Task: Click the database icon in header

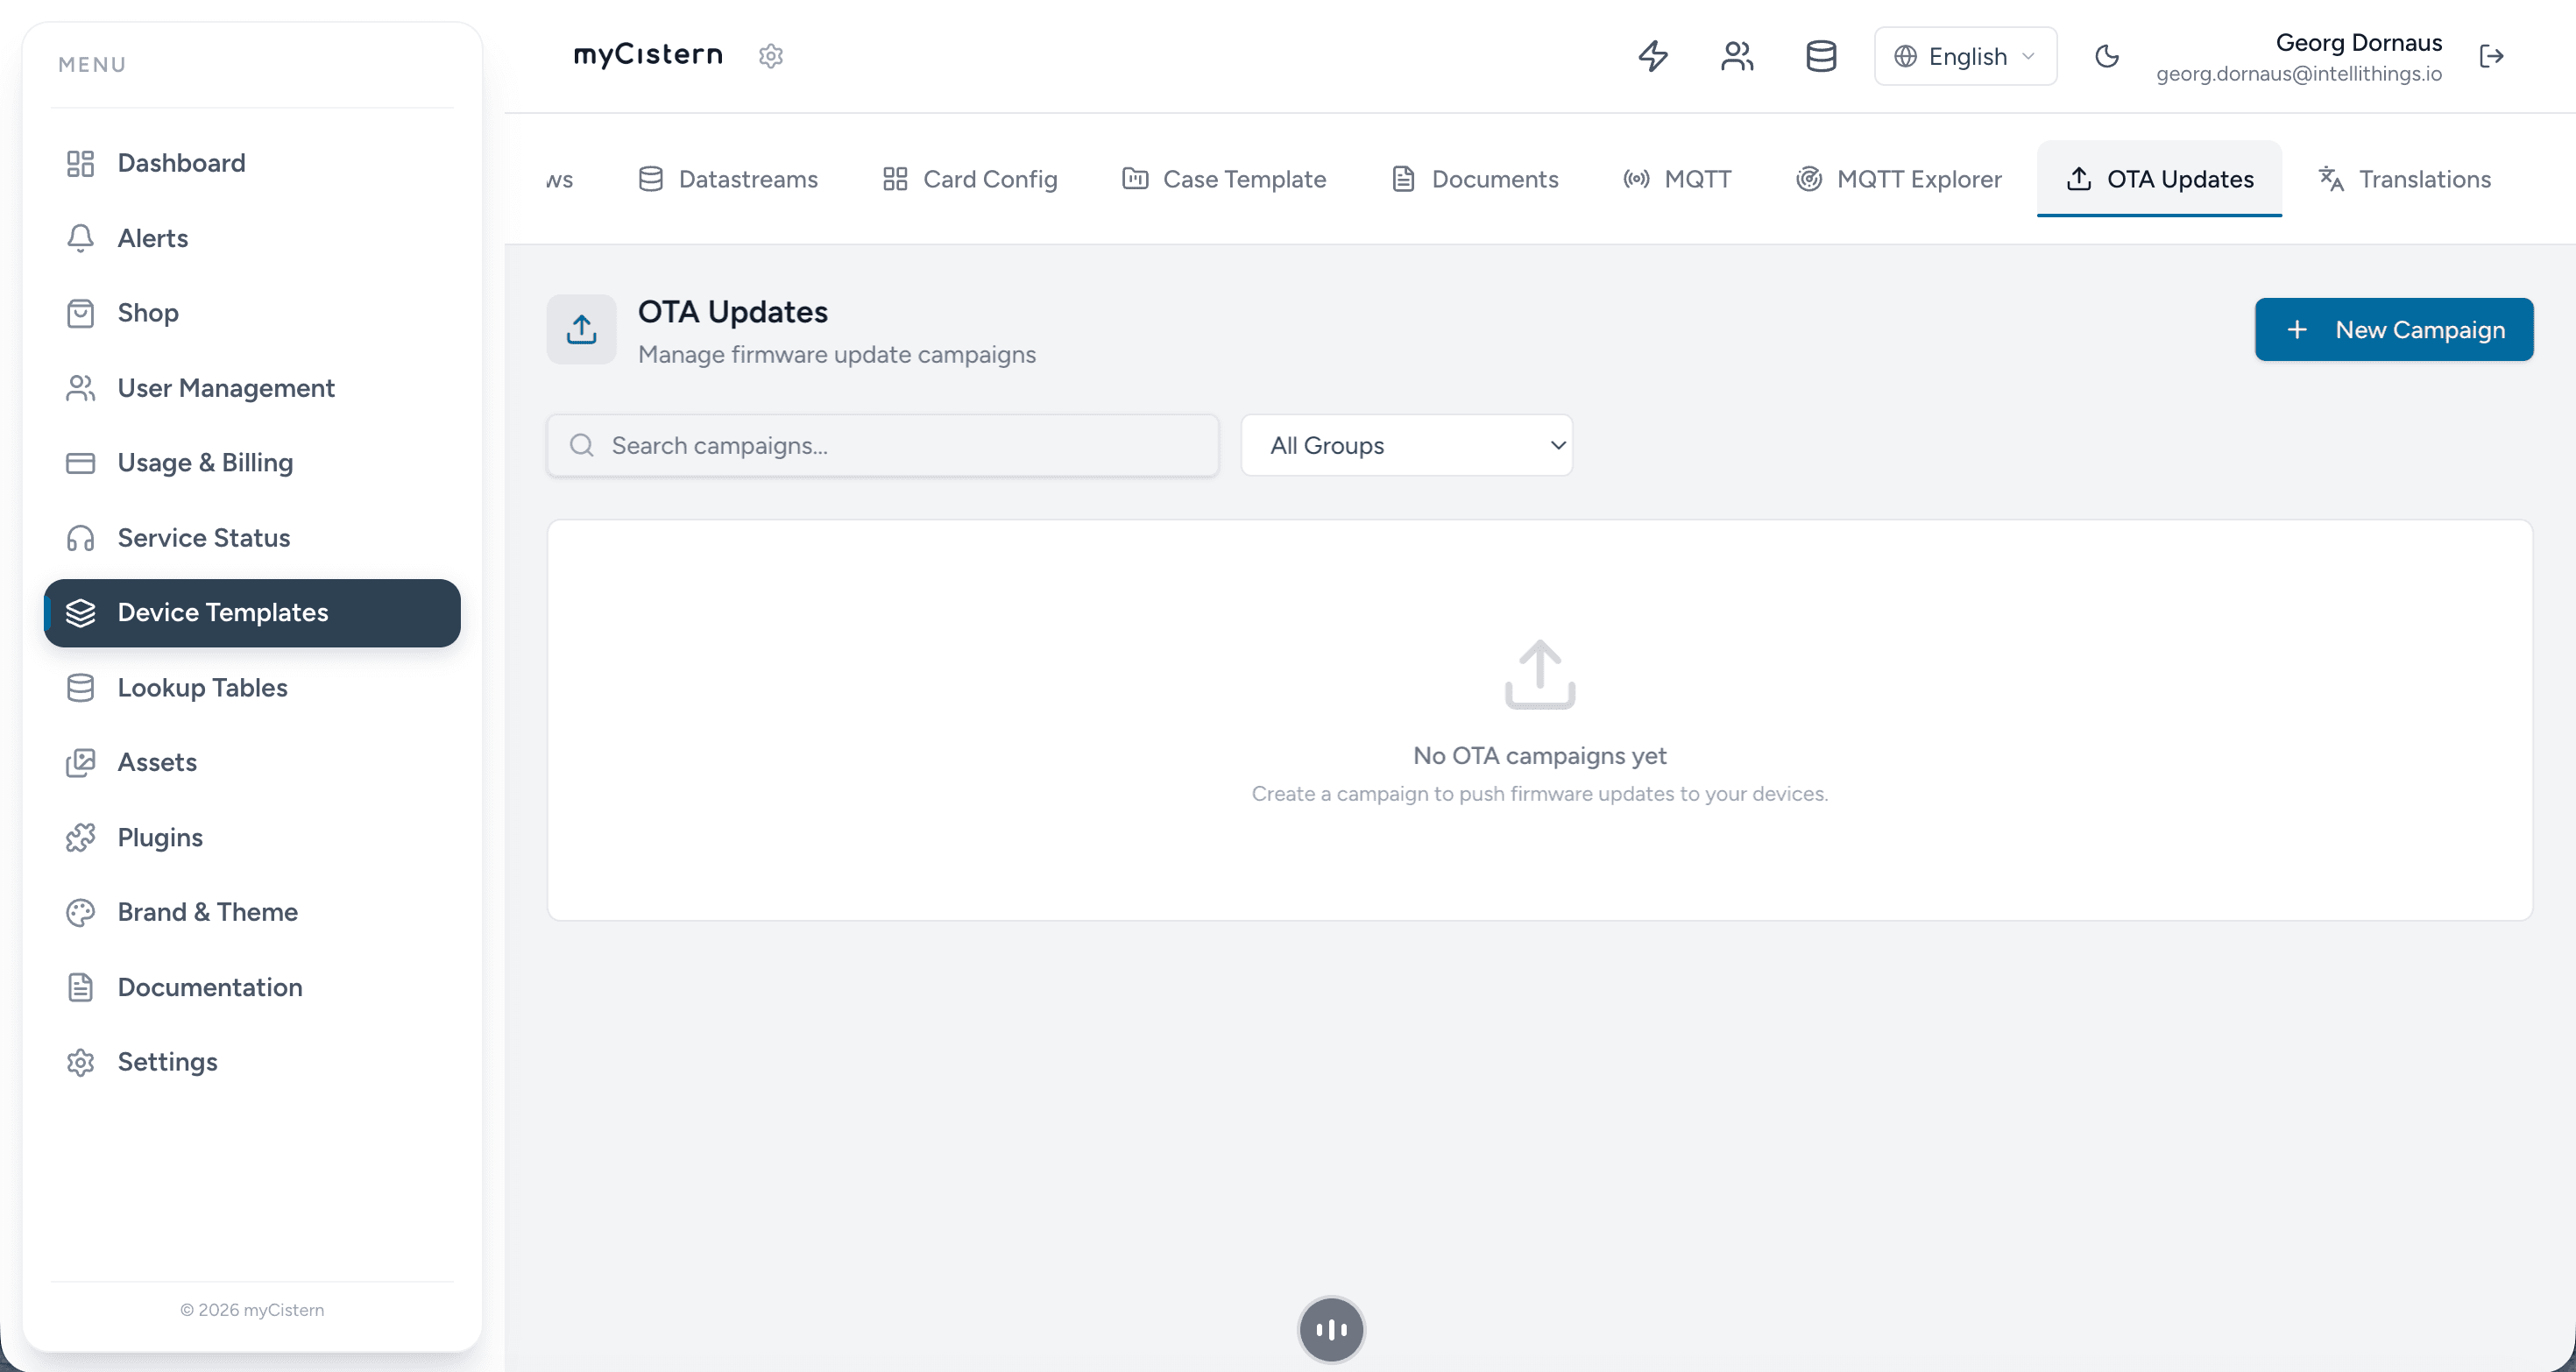Action: pos(1821,56)
